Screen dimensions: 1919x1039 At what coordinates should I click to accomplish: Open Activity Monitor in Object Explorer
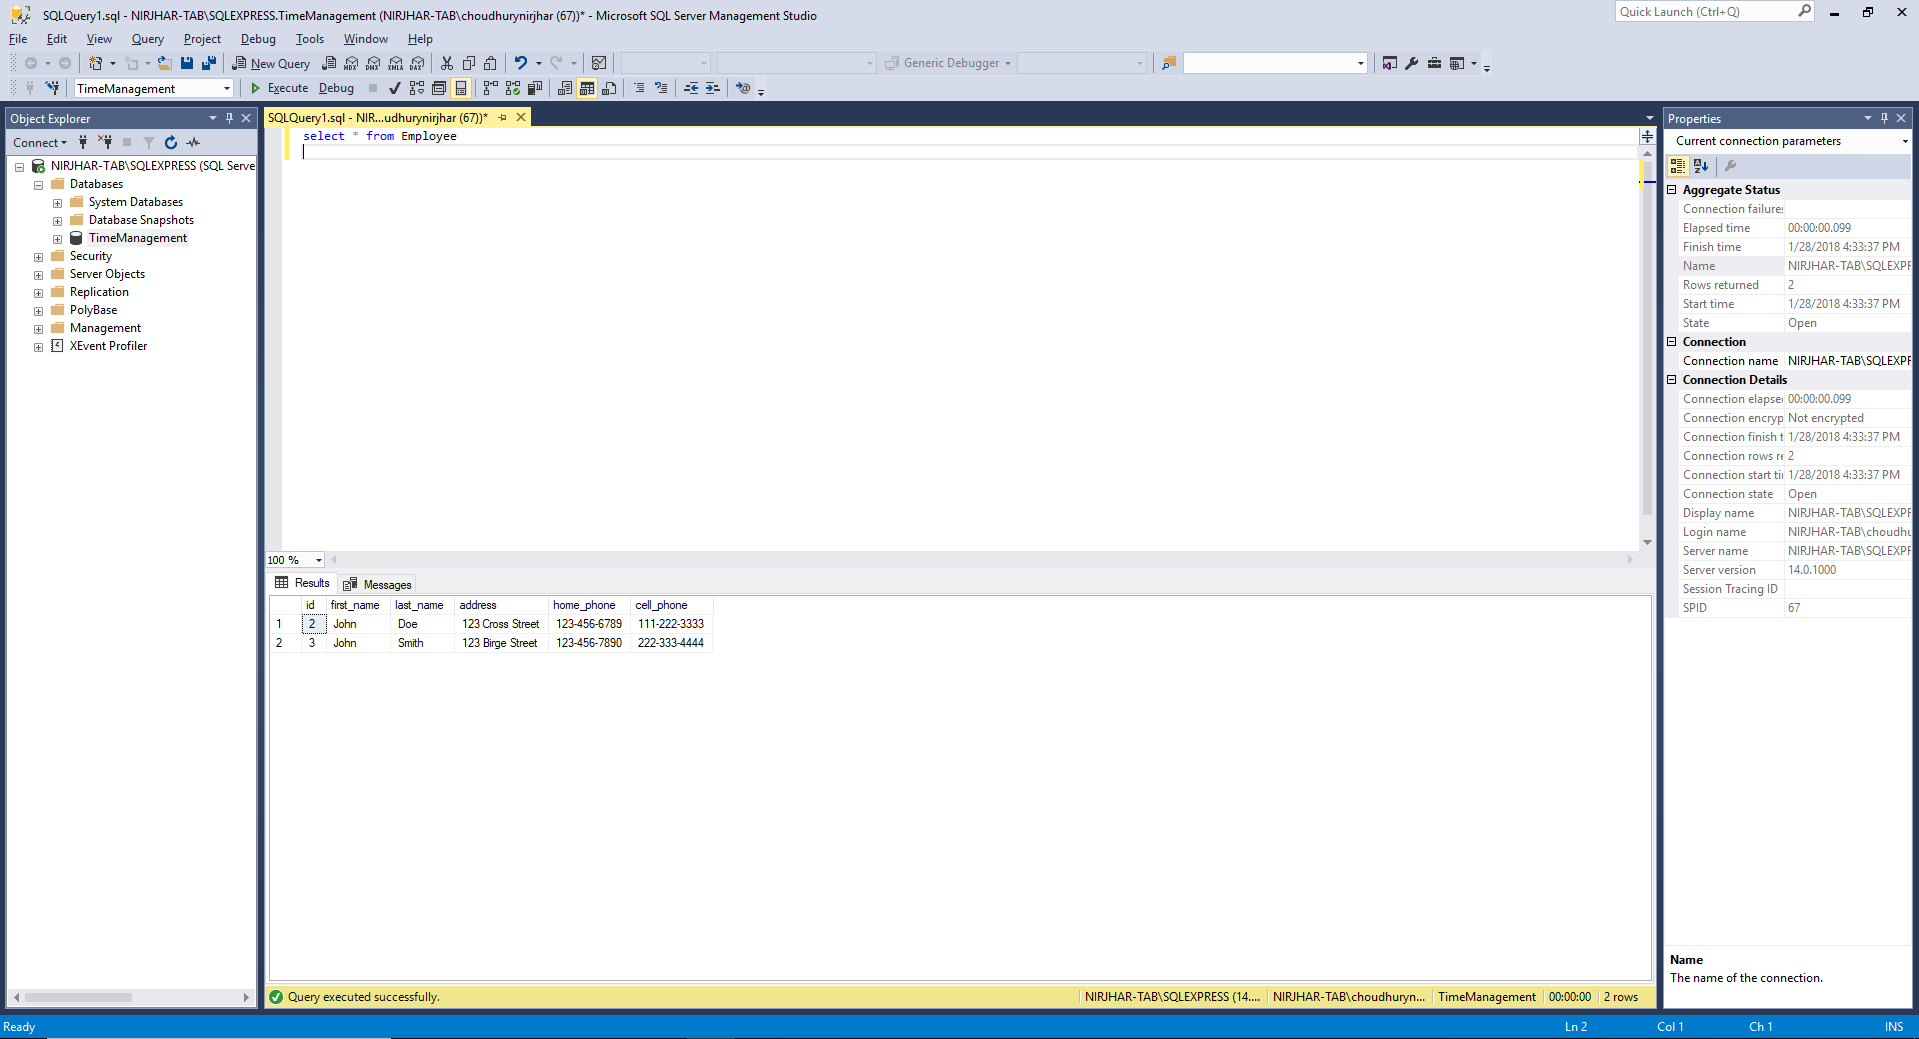[193, 143]
